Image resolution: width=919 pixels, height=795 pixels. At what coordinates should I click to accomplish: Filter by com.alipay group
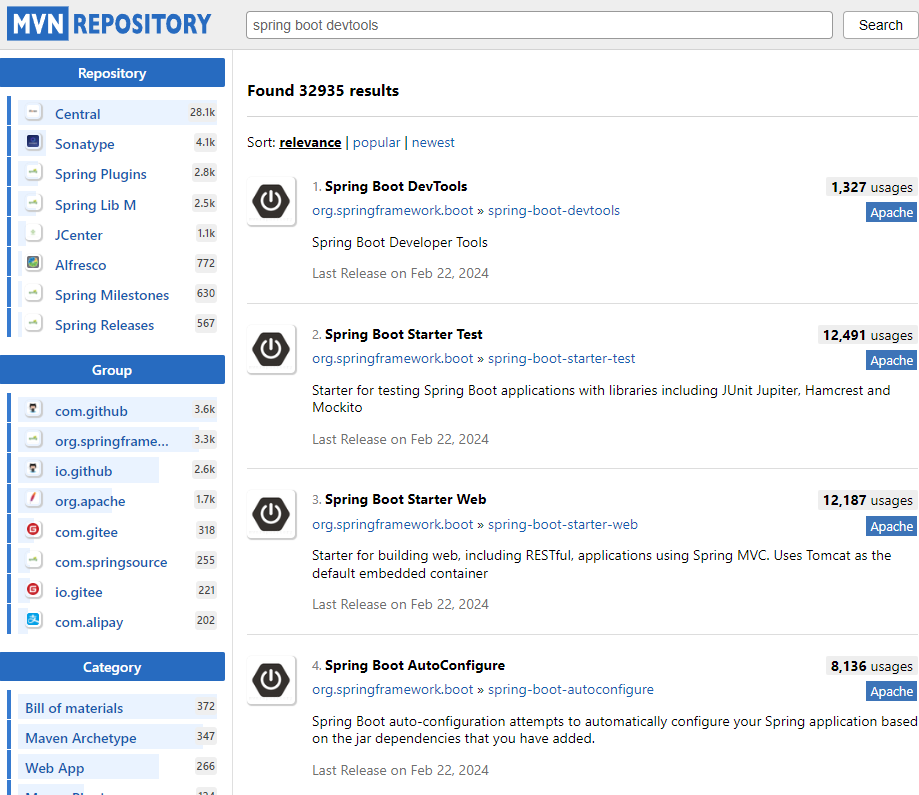[x=89, y=623]
